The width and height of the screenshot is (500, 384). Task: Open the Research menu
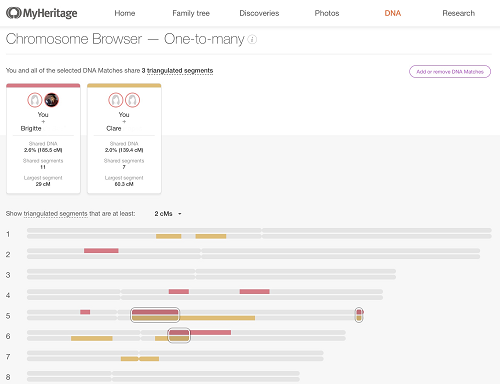[459, 13]
